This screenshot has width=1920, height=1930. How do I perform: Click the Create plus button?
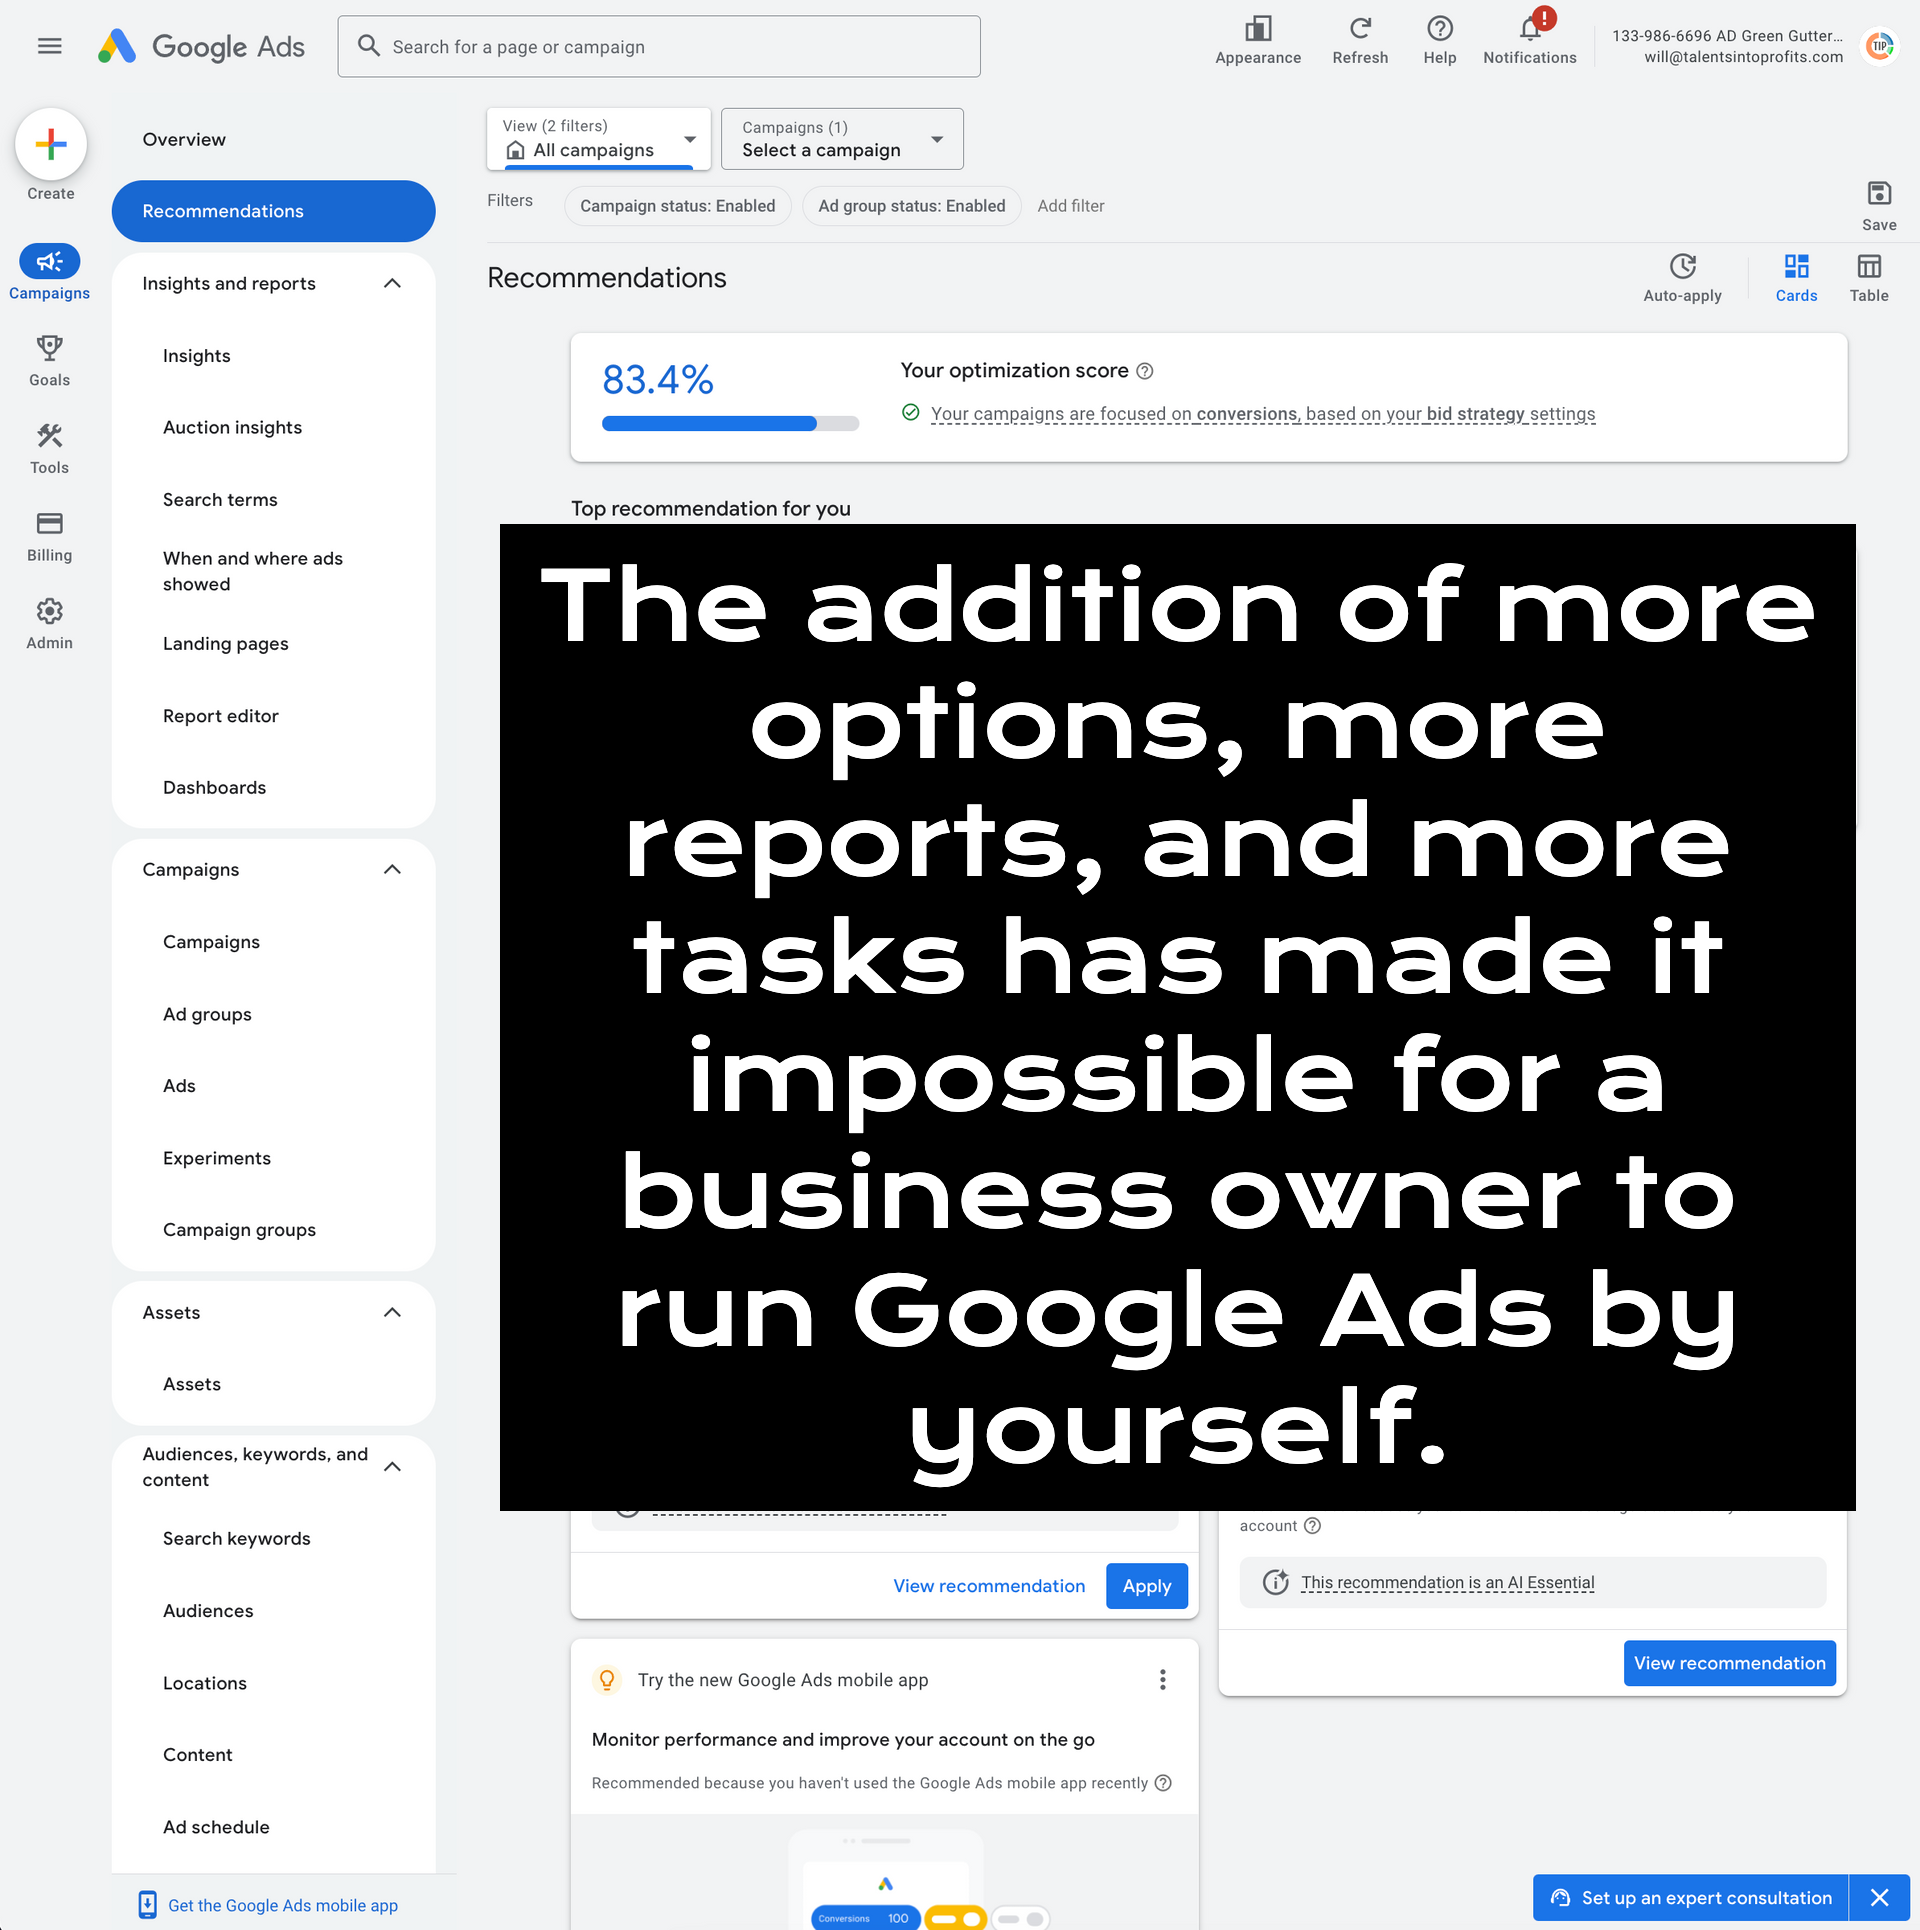[x=51, y=145]
